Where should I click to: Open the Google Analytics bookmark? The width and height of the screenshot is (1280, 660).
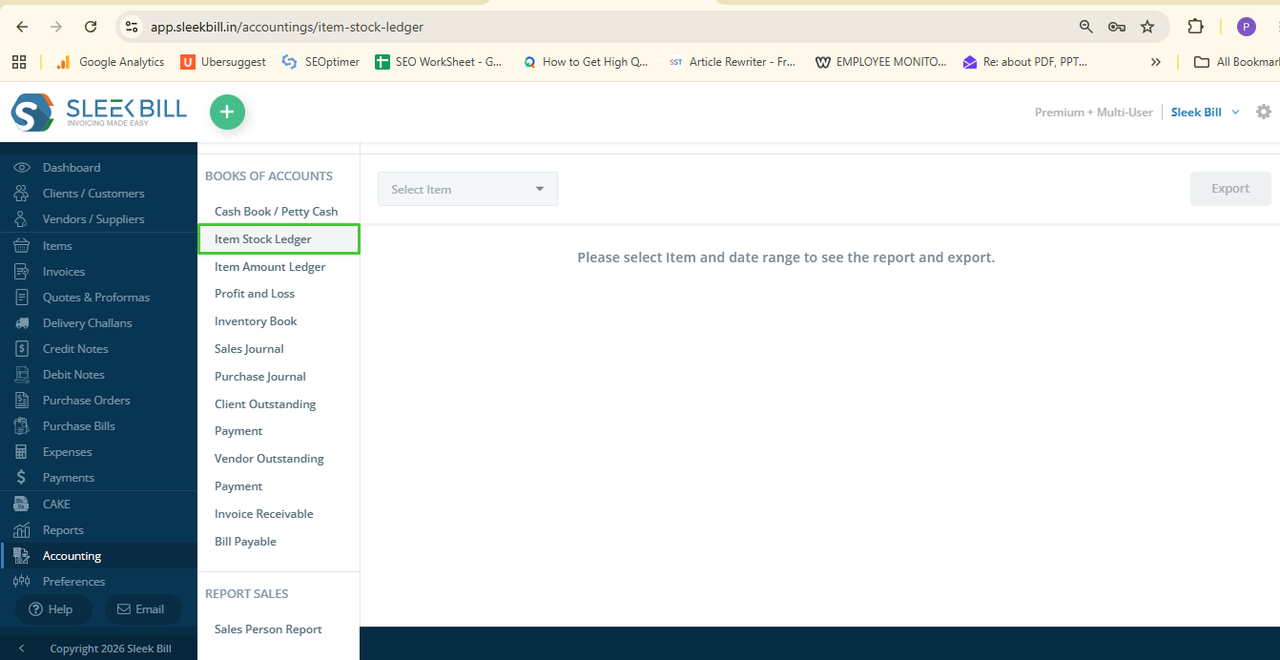110,62
